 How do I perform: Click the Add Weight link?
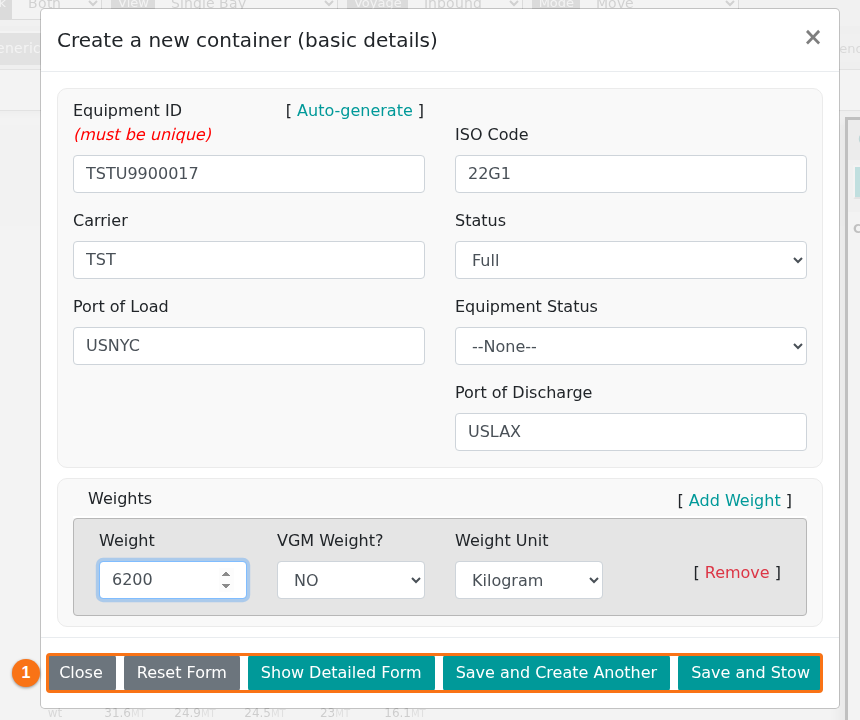pos(734,500)
